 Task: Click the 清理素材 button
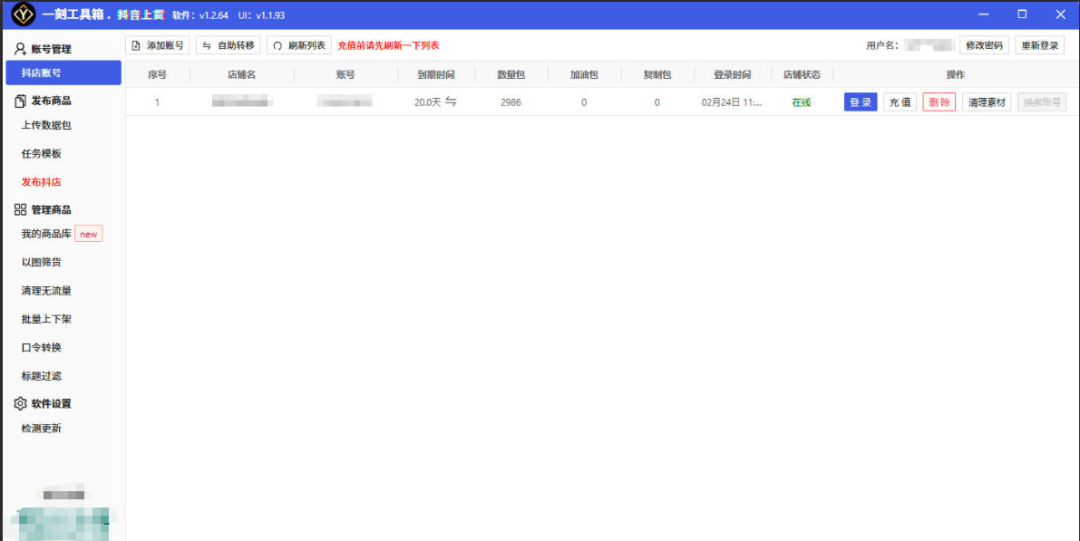(987, 102)
